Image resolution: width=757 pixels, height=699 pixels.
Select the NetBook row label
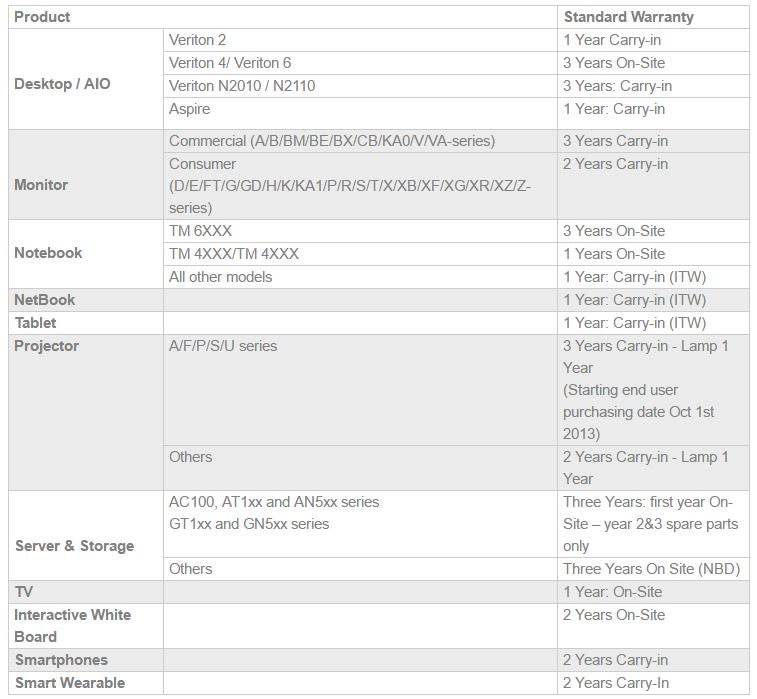pyautogui.click(x=45, y=300)
